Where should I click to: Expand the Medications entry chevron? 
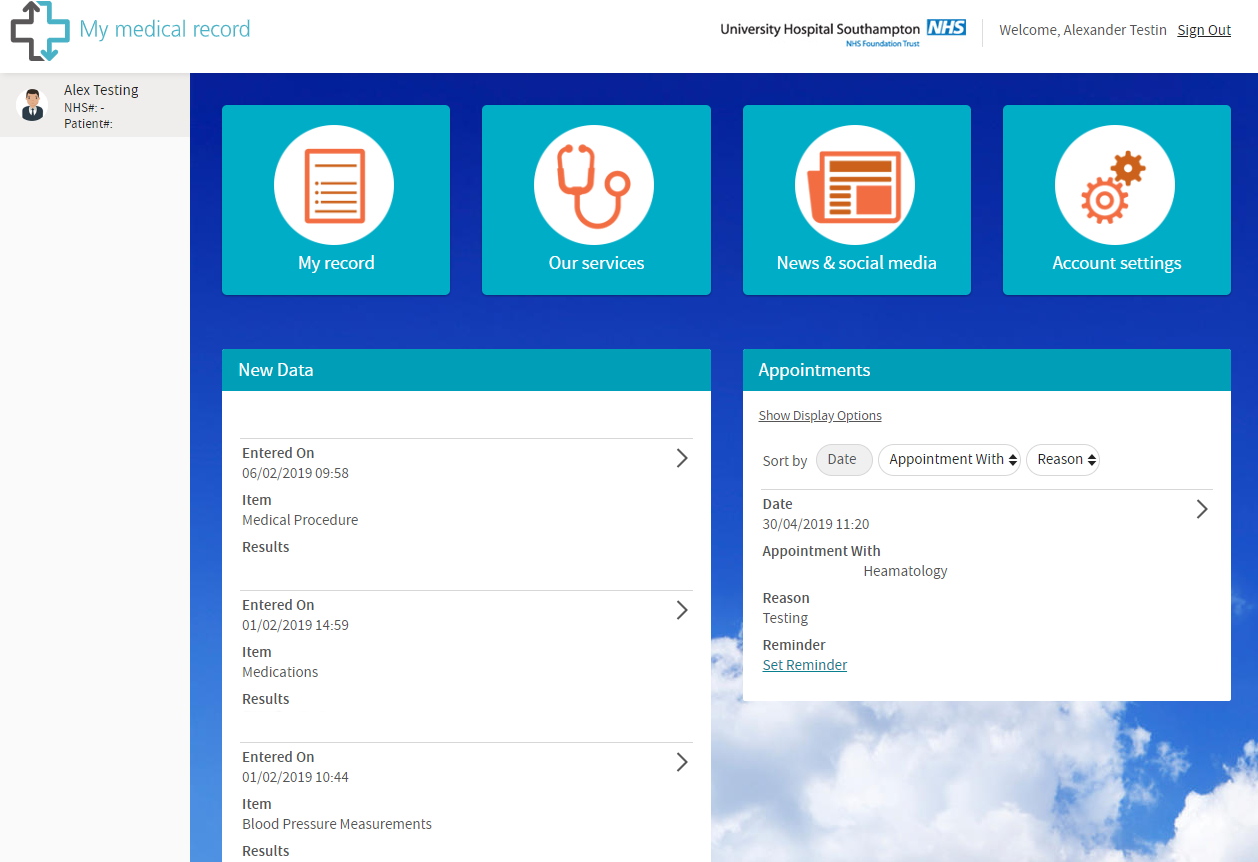point(682,610)
